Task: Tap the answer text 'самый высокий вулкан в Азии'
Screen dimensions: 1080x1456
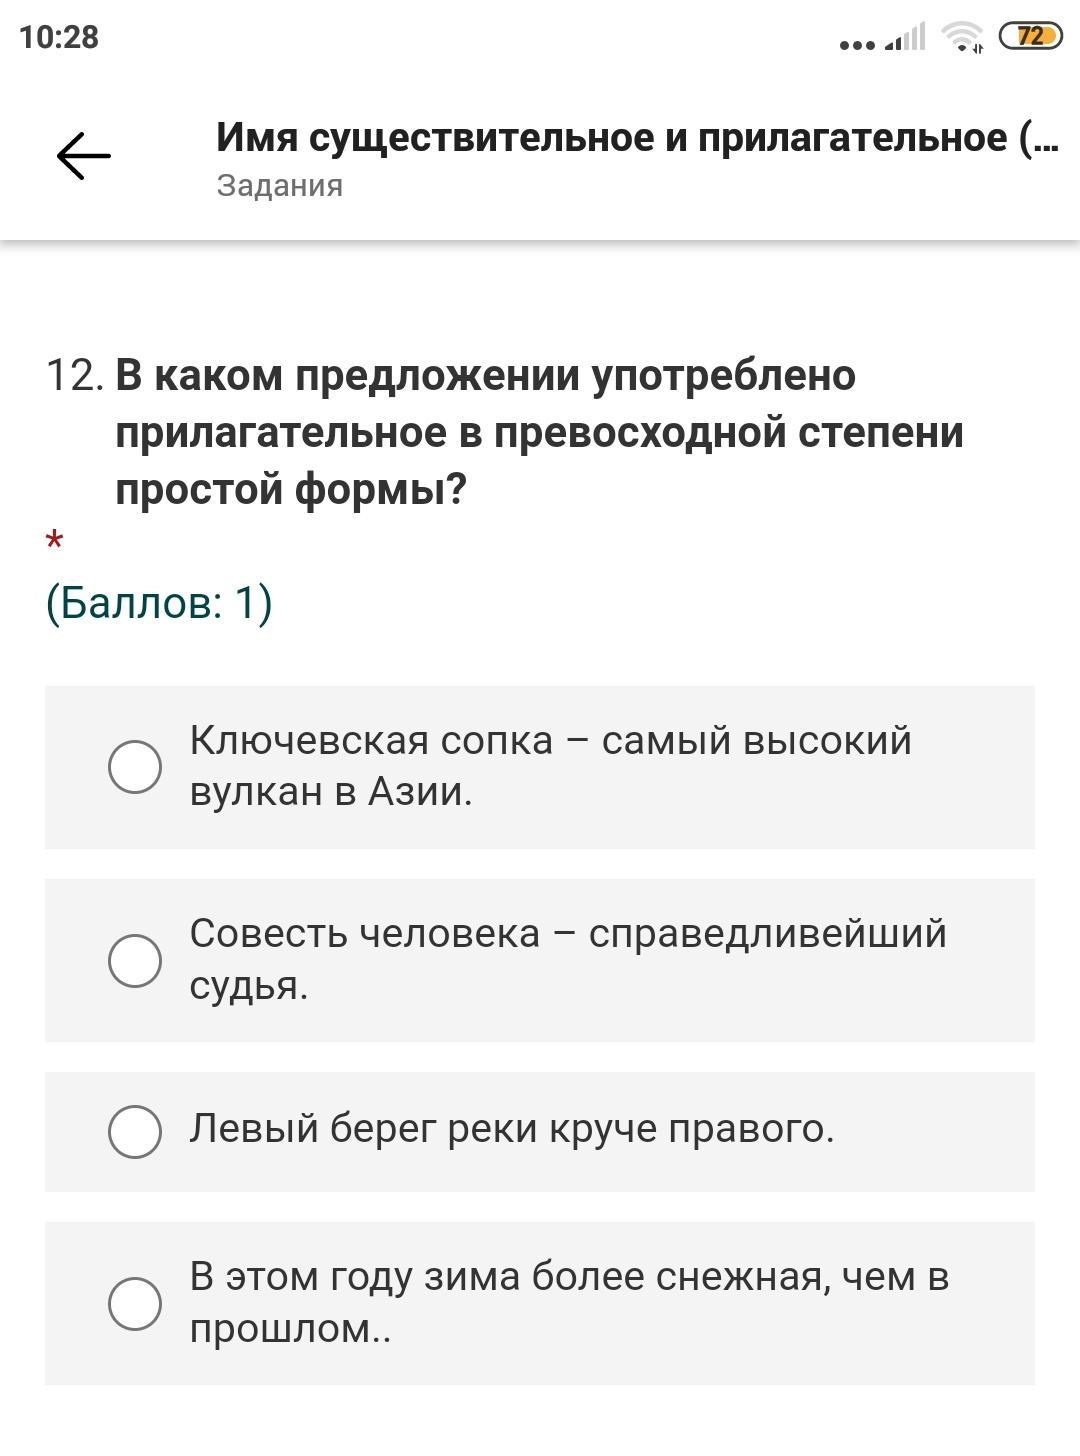Action: [x=550, y=766]
